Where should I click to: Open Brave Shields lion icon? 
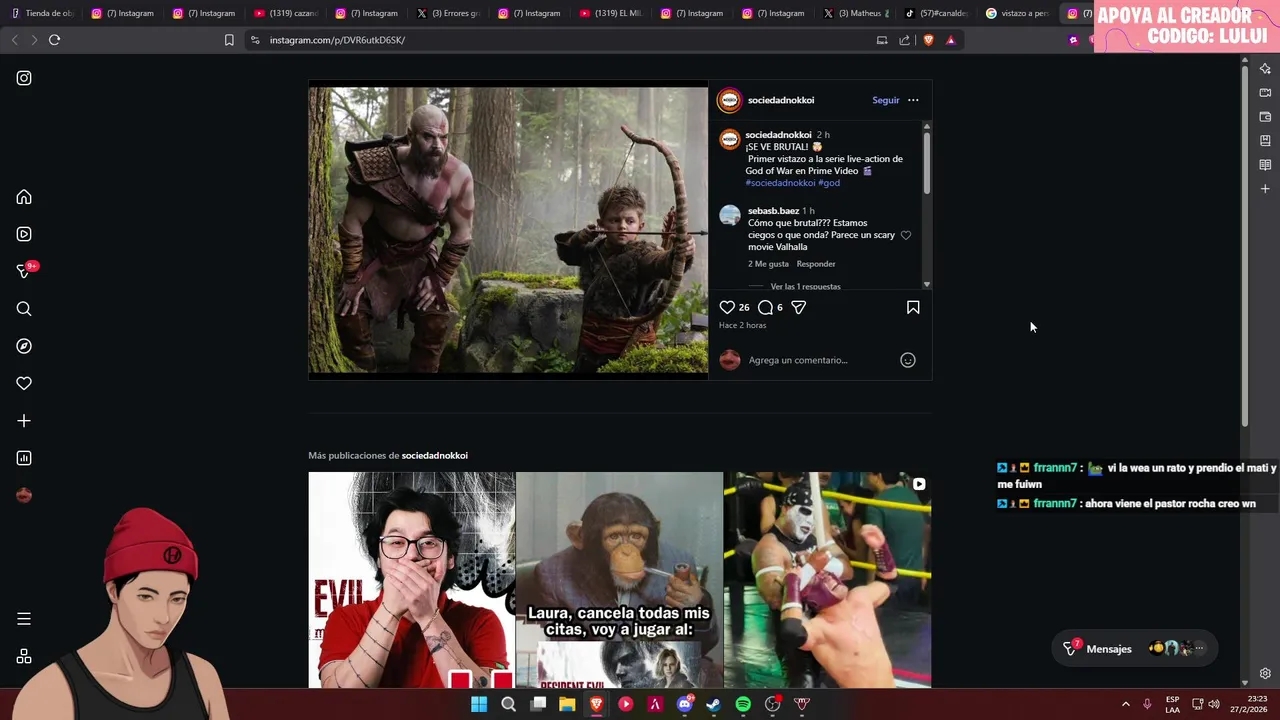(928, 40)
